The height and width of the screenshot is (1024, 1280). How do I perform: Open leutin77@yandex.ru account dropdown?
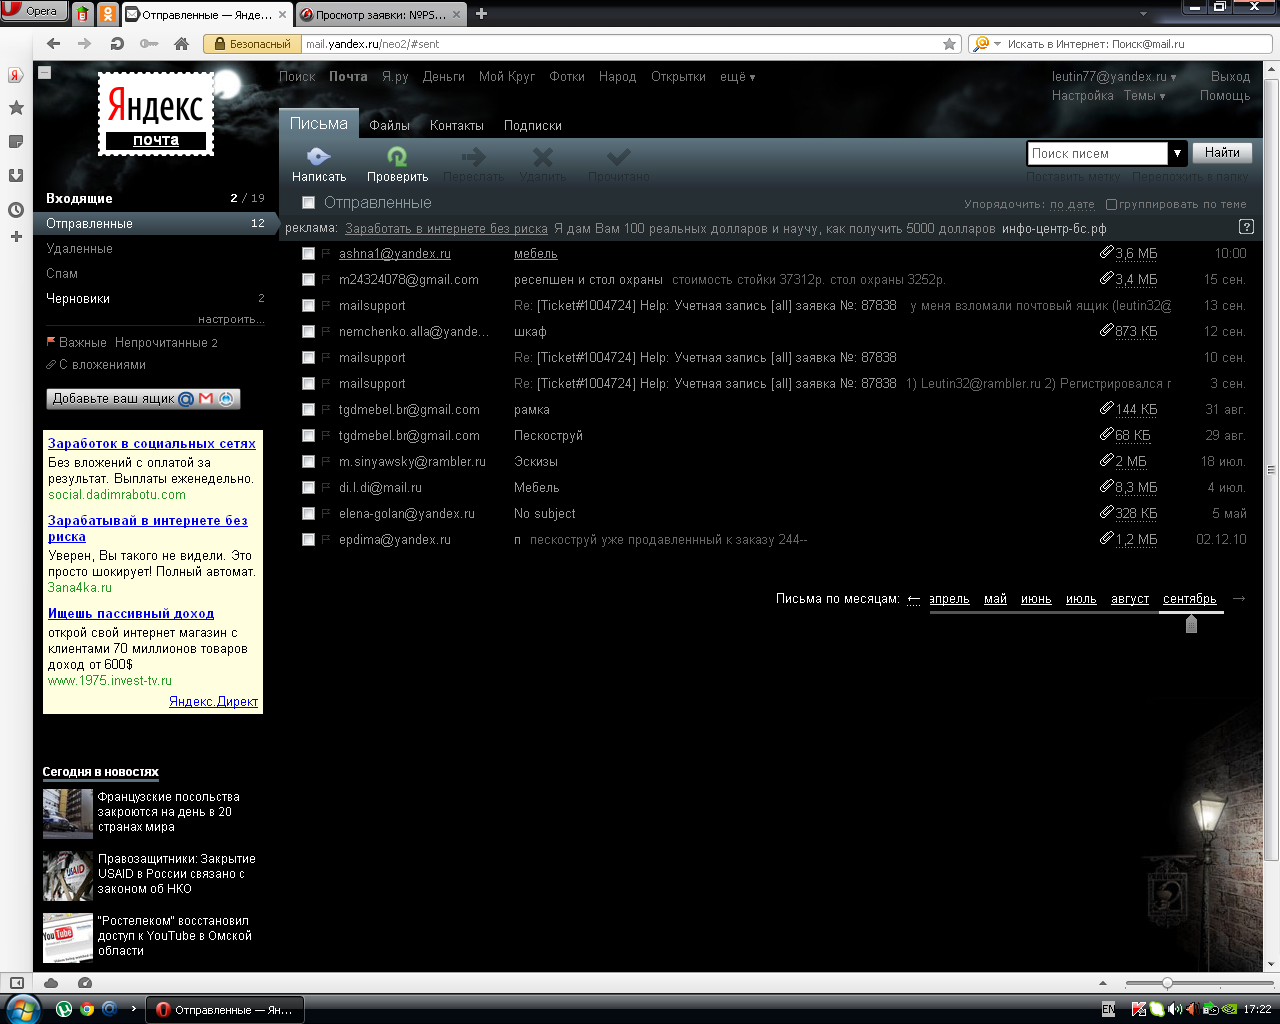tap(1114, 77)
